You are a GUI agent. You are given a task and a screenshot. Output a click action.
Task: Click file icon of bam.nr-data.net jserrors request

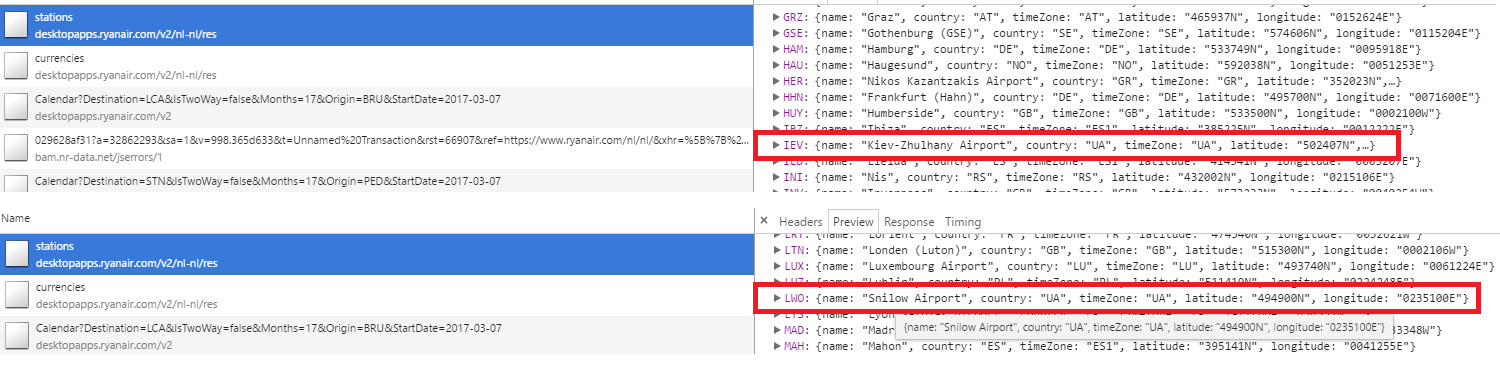(15, 148)
